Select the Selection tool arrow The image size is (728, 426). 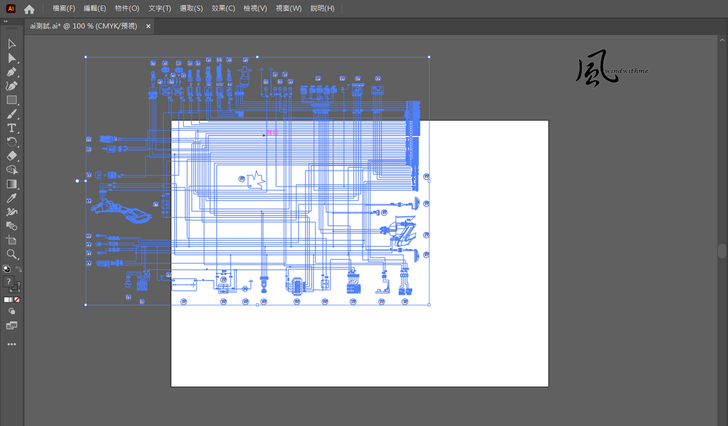coord(12,44)
